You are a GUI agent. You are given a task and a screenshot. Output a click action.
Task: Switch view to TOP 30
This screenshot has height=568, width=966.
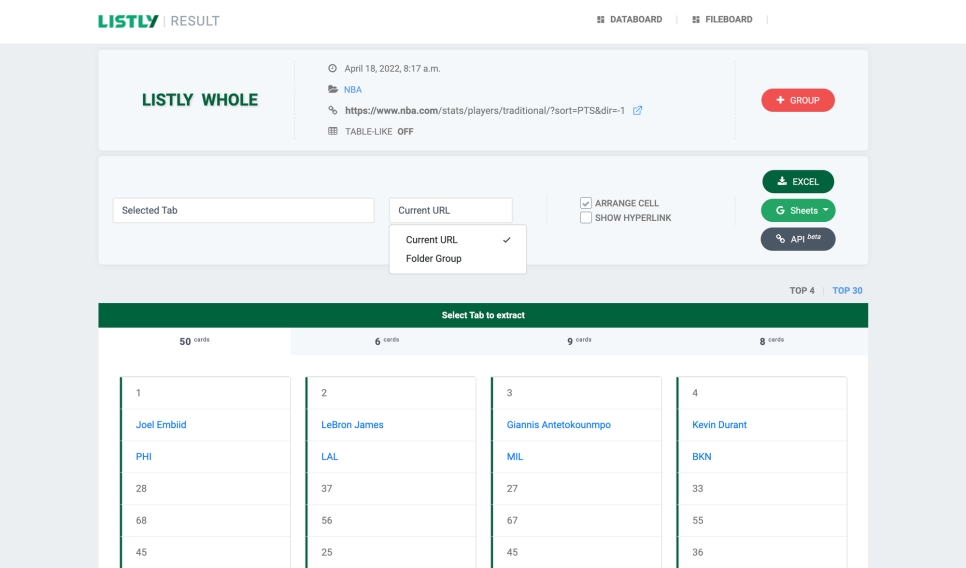click(847, 290)
